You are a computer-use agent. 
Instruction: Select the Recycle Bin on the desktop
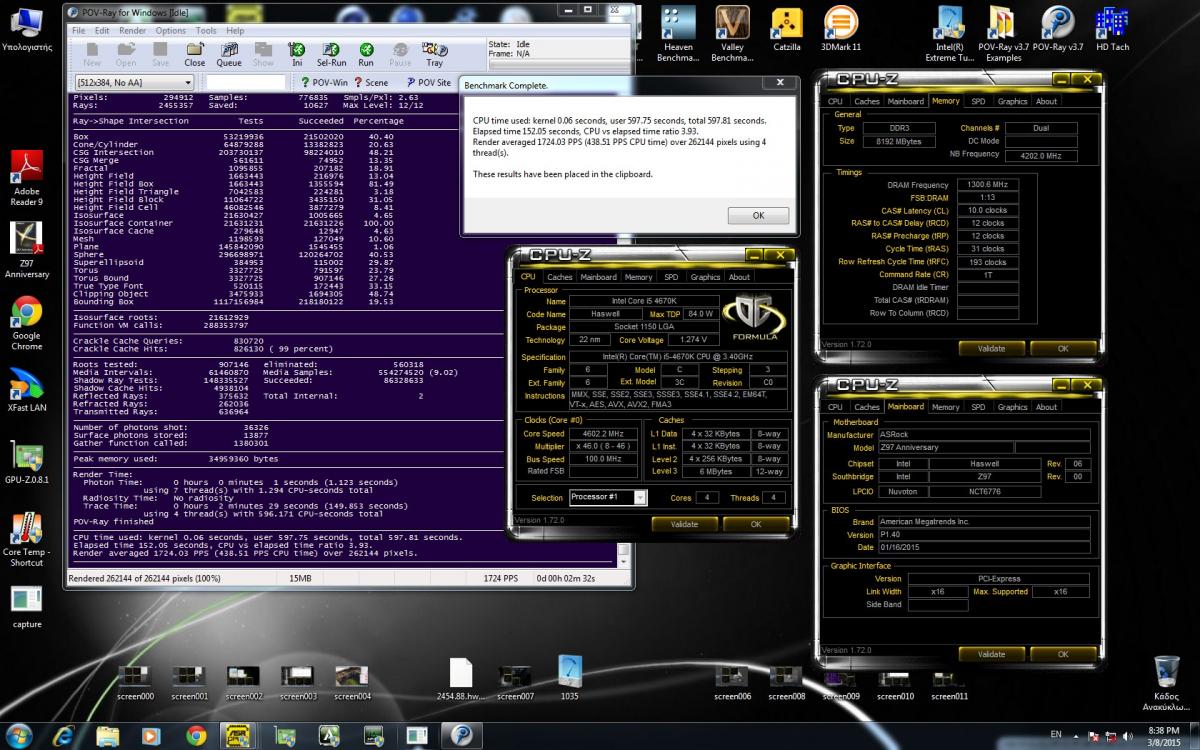pyautogui.click(x=1167, y=683)
